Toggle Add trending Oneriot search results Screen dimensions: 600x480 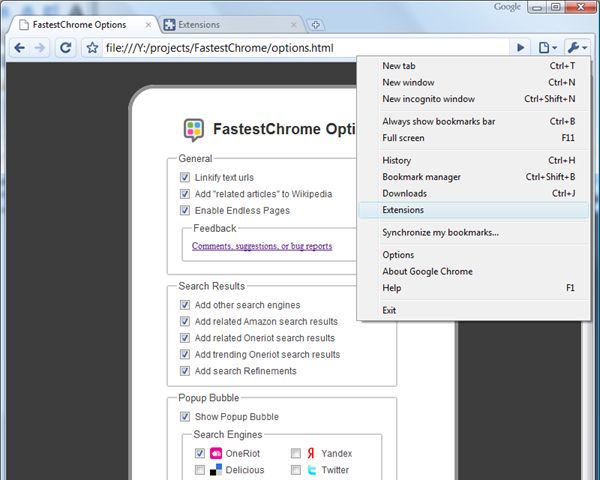point(185,354)
